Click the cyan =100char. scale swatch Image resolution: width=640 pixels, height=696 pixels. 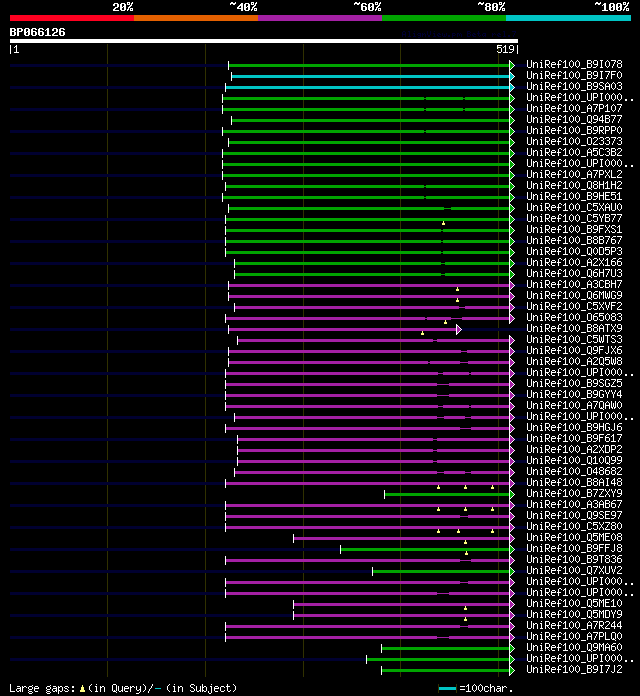pyautogui.click(x=447, y=688)
